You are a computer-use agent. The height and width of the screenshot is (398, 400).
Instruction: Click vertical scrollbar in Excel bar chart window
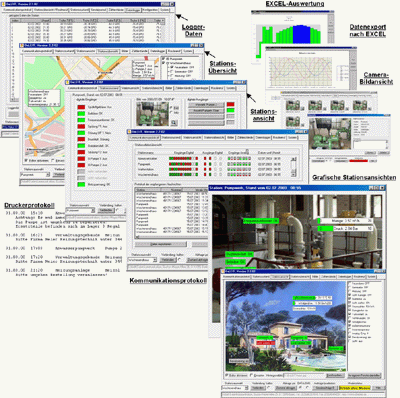click(331, 29)
